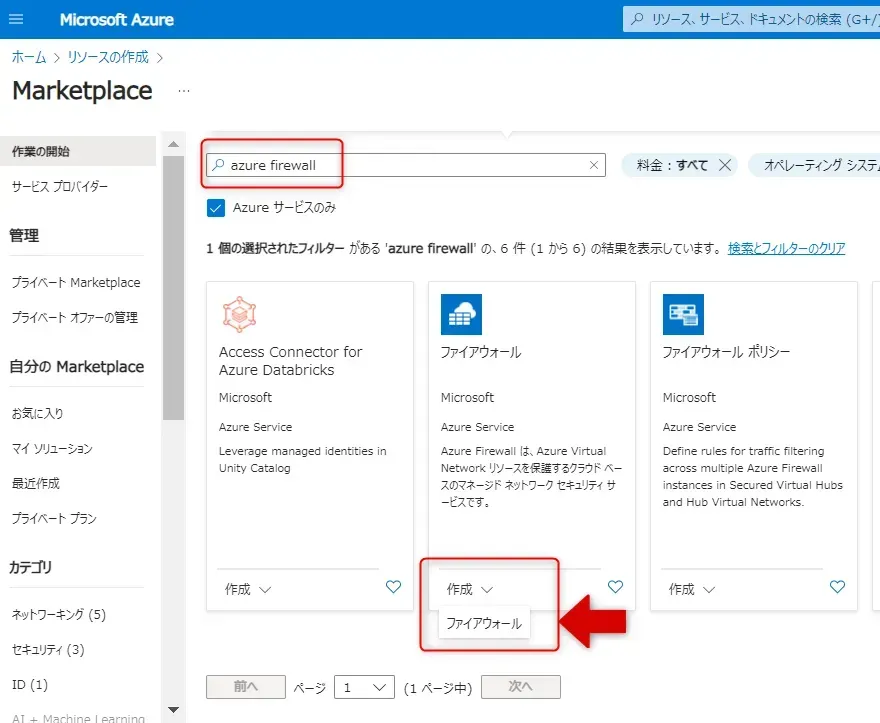
Task: Favorite the ファイアウォール ポリシー card with heart
Action: click(x=837, y=588)
